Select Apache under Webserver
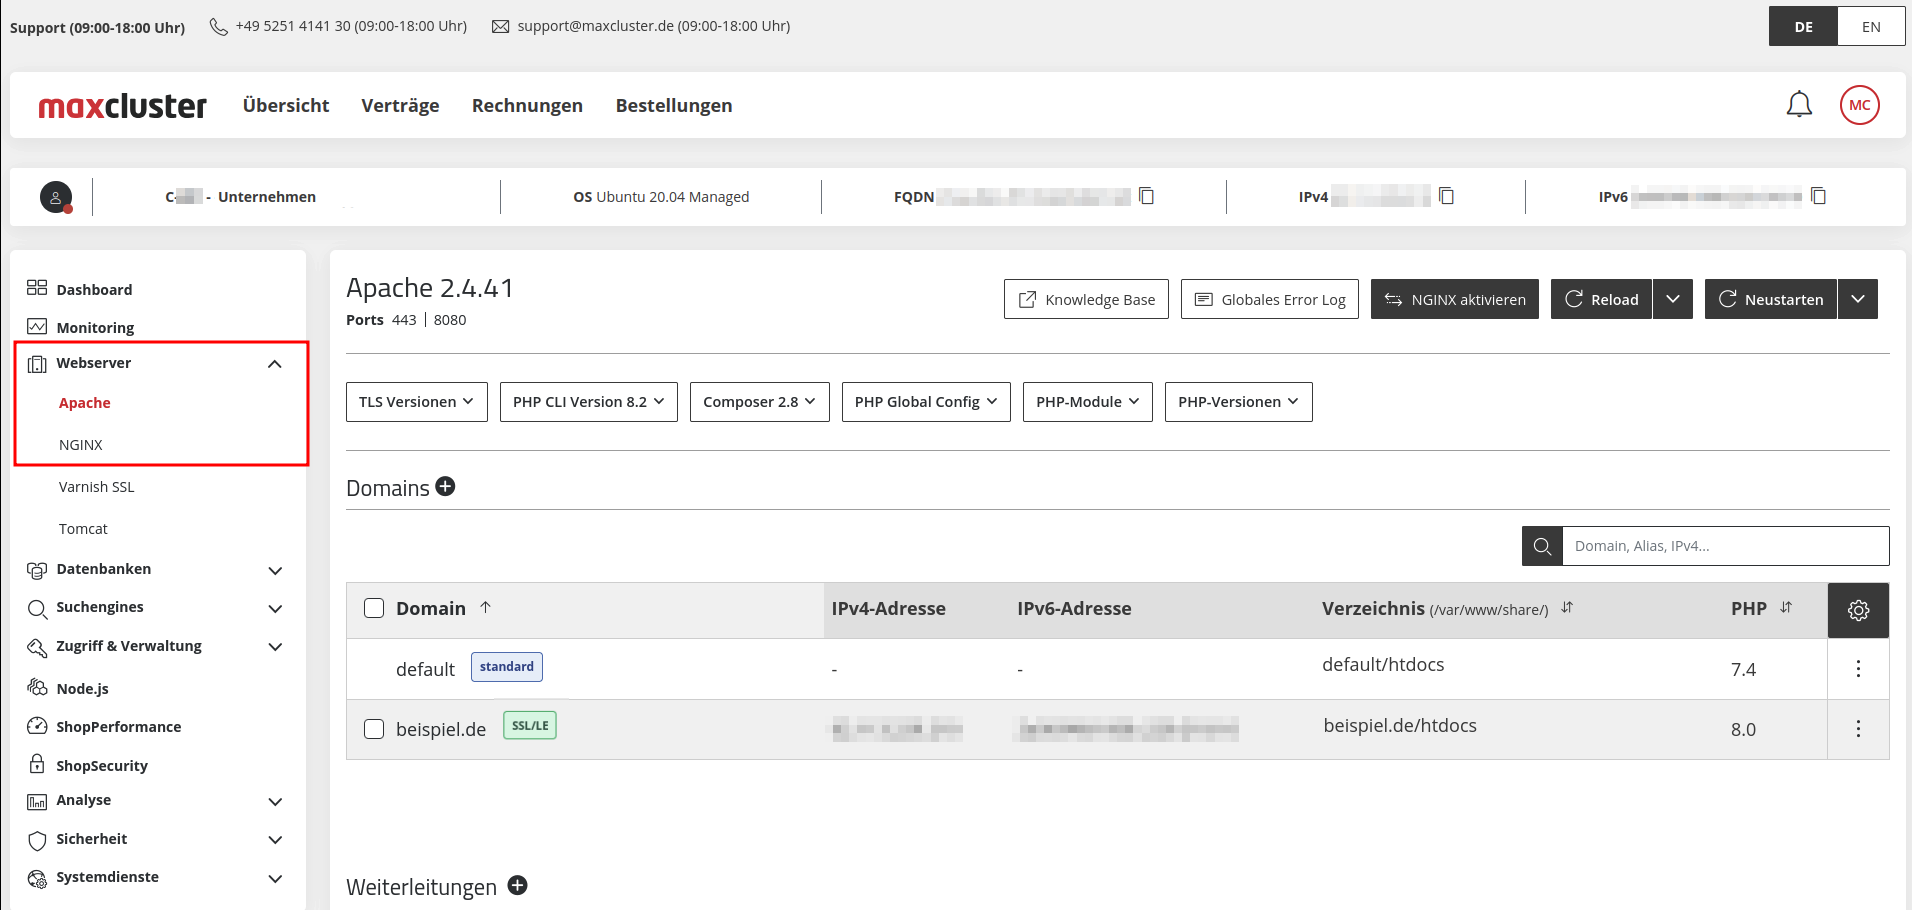 coord(85,403)
